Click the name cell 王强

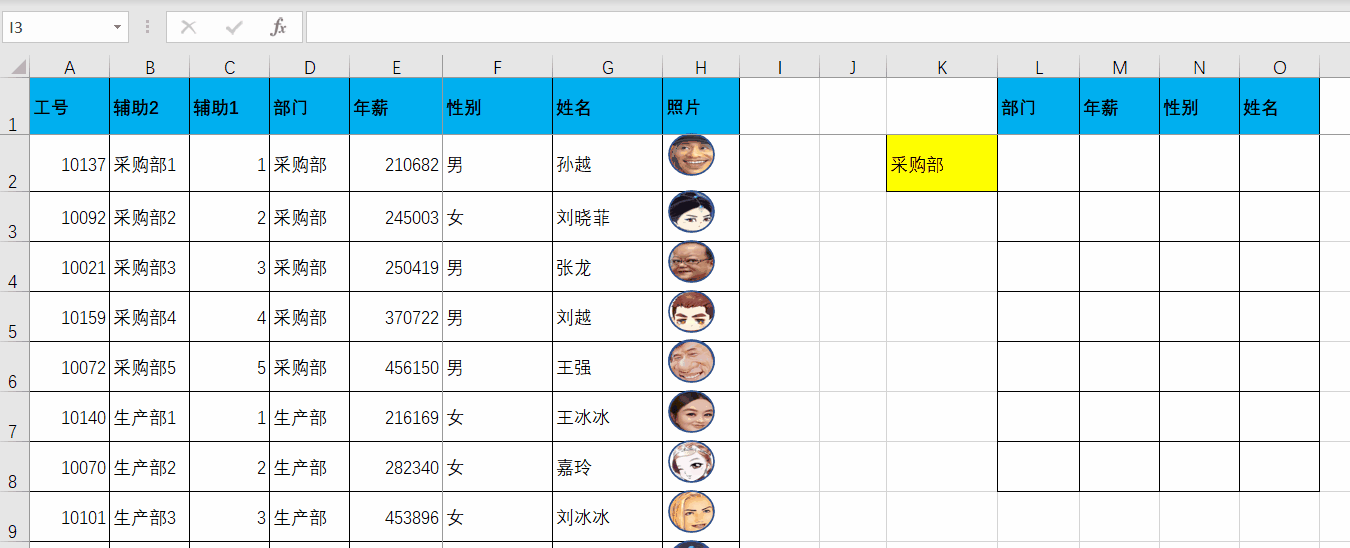(607, 367)
